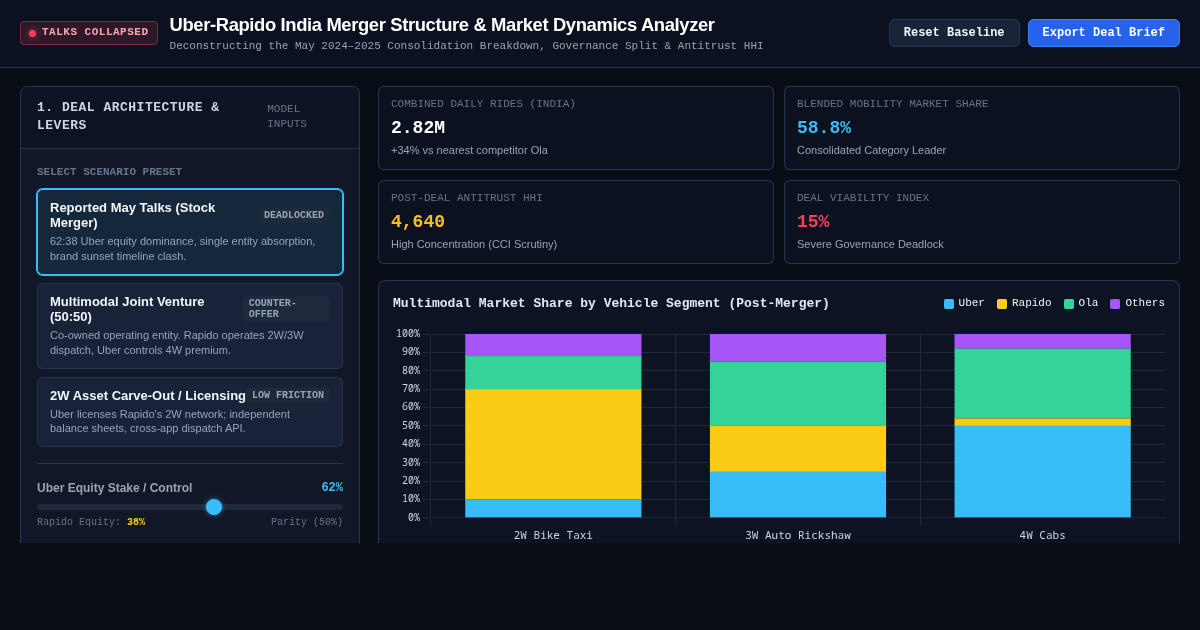Toggle Uber series in chart legend
This screenshot has height=630, width=1200.
[x=964, y=303]
